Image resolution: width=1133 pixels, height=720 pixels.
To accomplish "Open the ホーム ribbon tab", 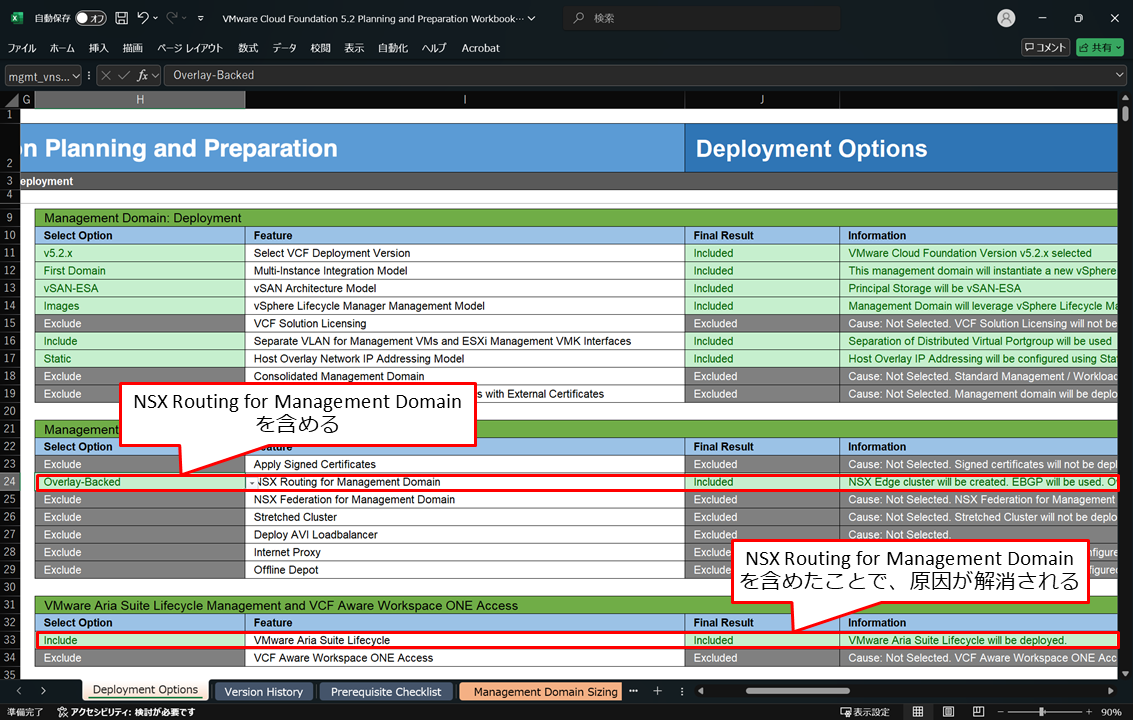I will (x=62, y=48).
